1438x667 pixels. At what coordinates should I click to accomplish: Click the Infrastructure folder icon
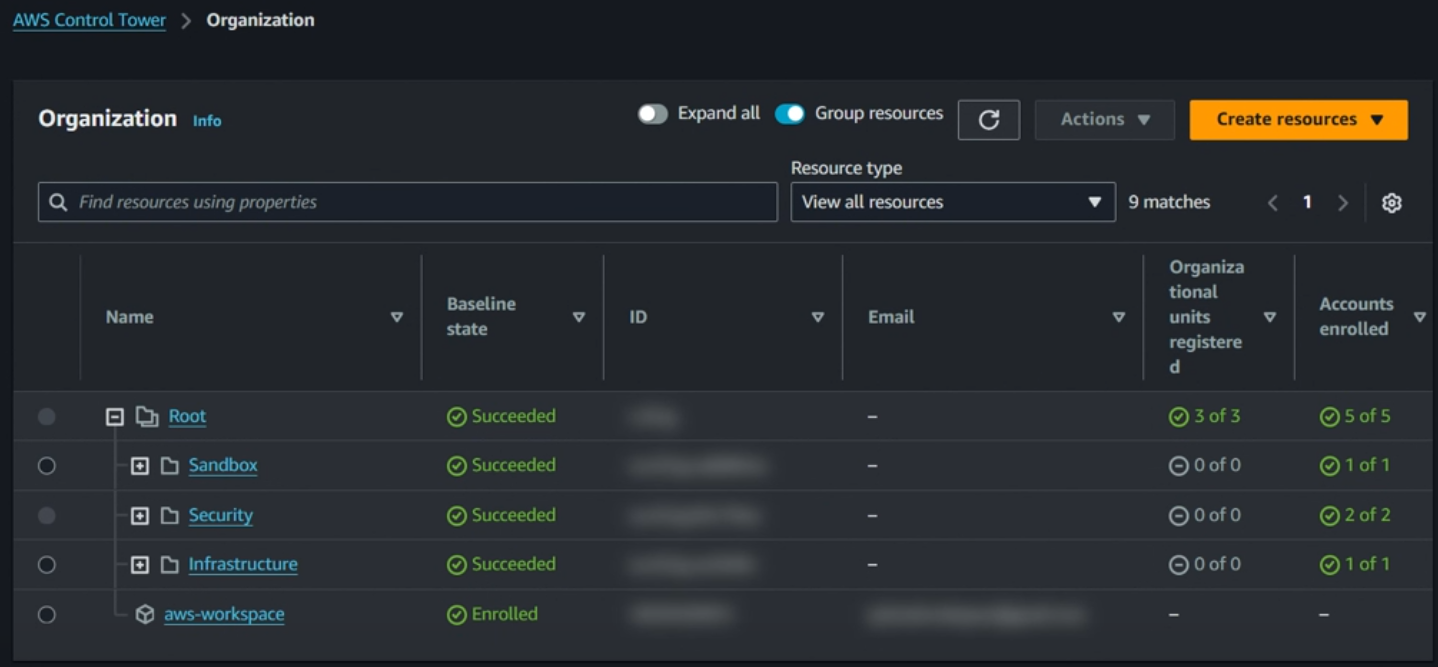click(170, 565)
